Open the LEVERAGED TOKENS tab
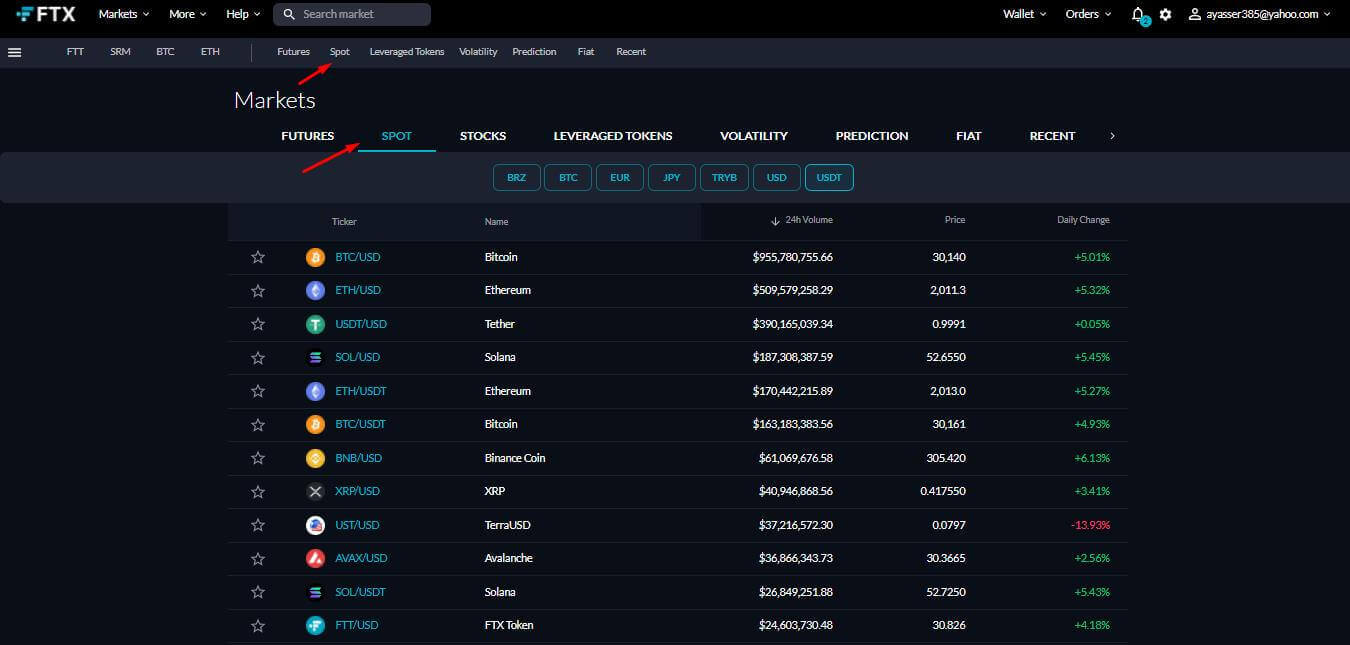Image resolution: width=1350 pixels, height=645 pixels. pyautogui.click(x=613, y=136)
